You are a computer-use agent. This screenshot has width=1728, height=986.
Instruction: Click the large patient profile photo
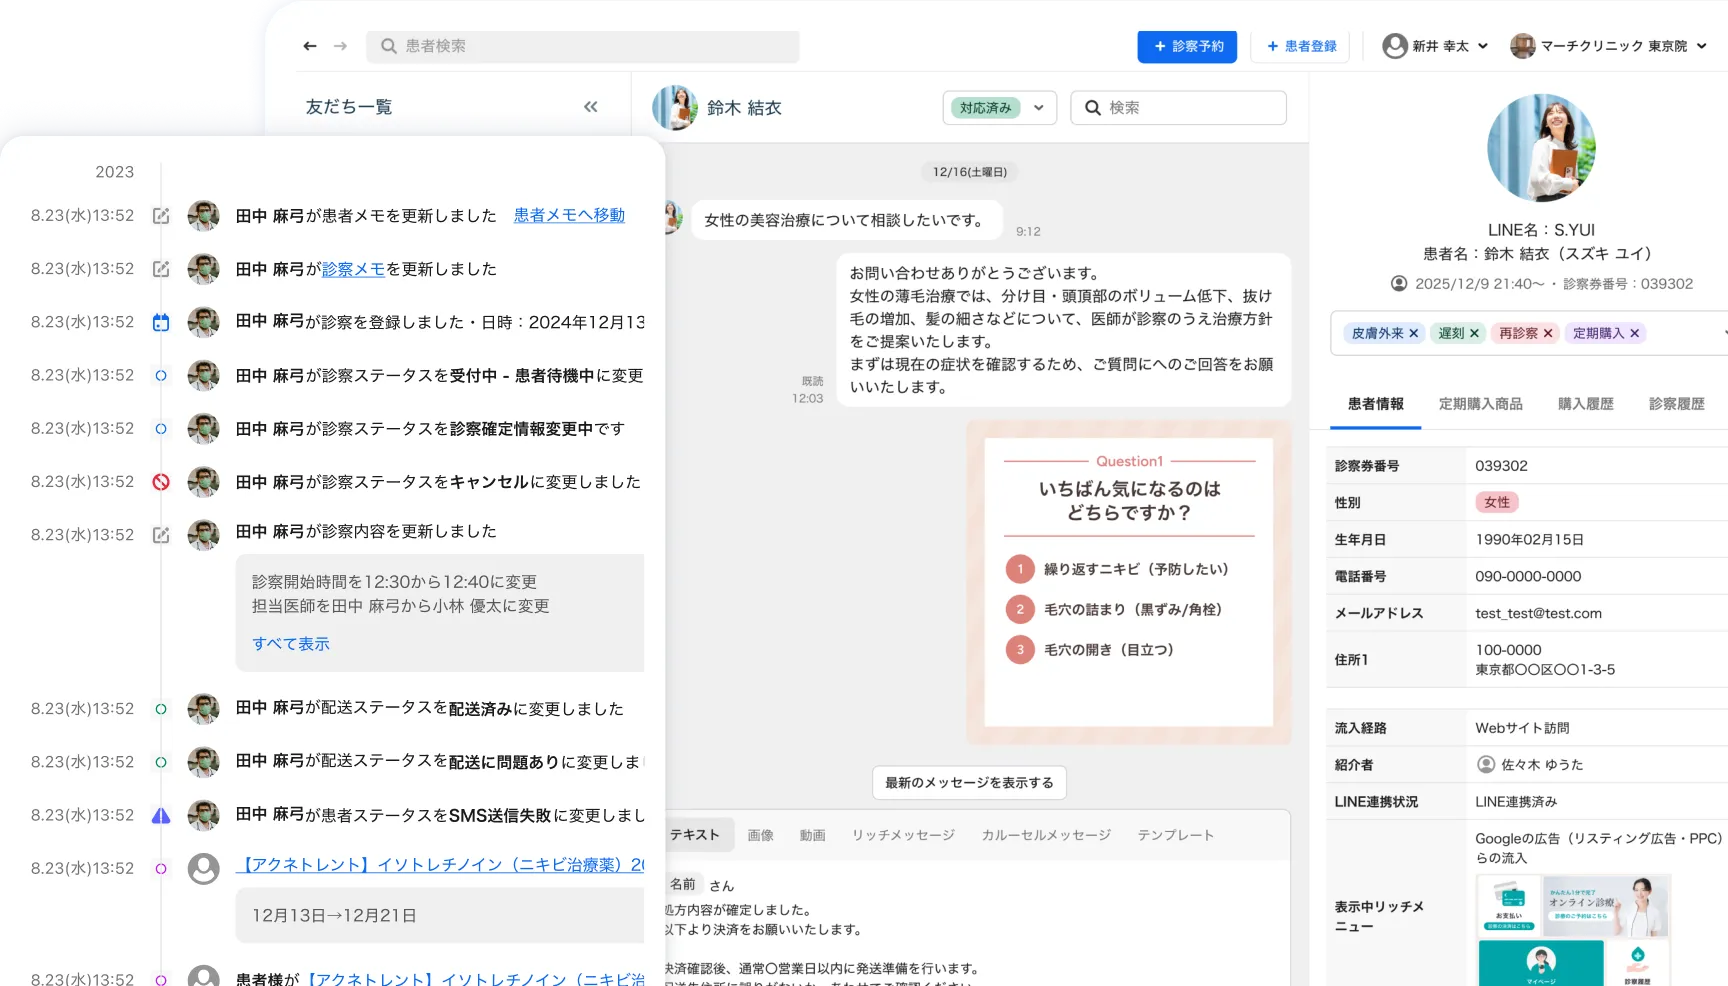point(1541,148)
